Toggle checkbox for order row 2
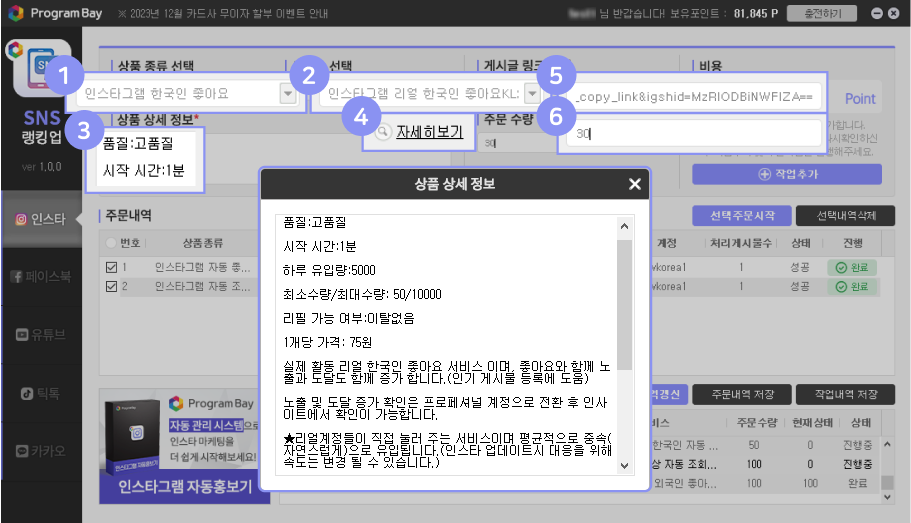The width and height of the screenshot is (911, 523). click(x=112, y=287)
